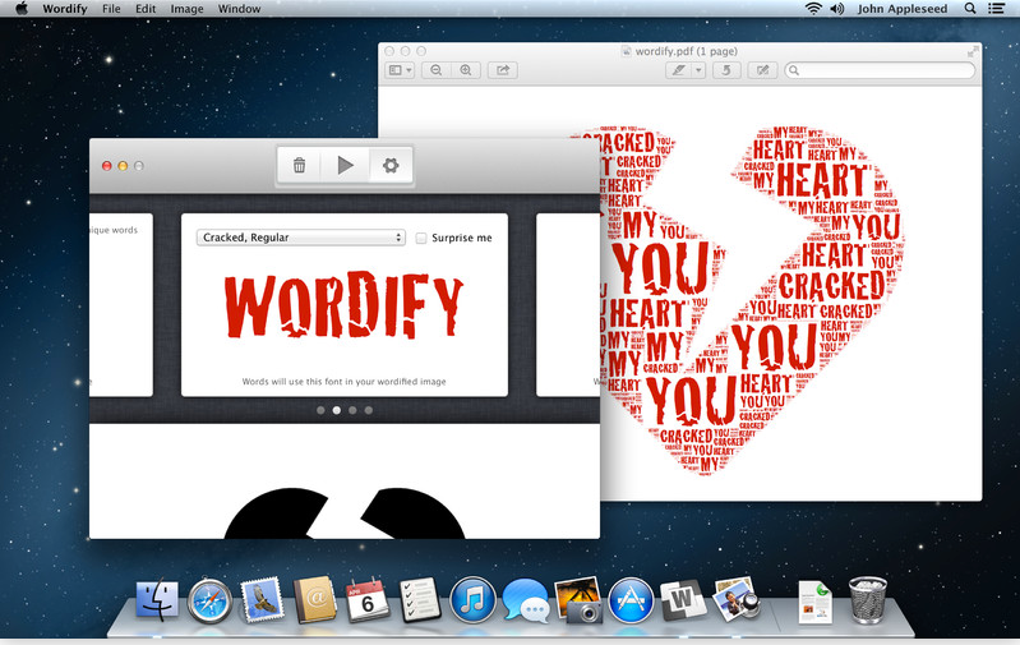Open Finder from the Dock
1020x645 pixels.
(157, 600)
